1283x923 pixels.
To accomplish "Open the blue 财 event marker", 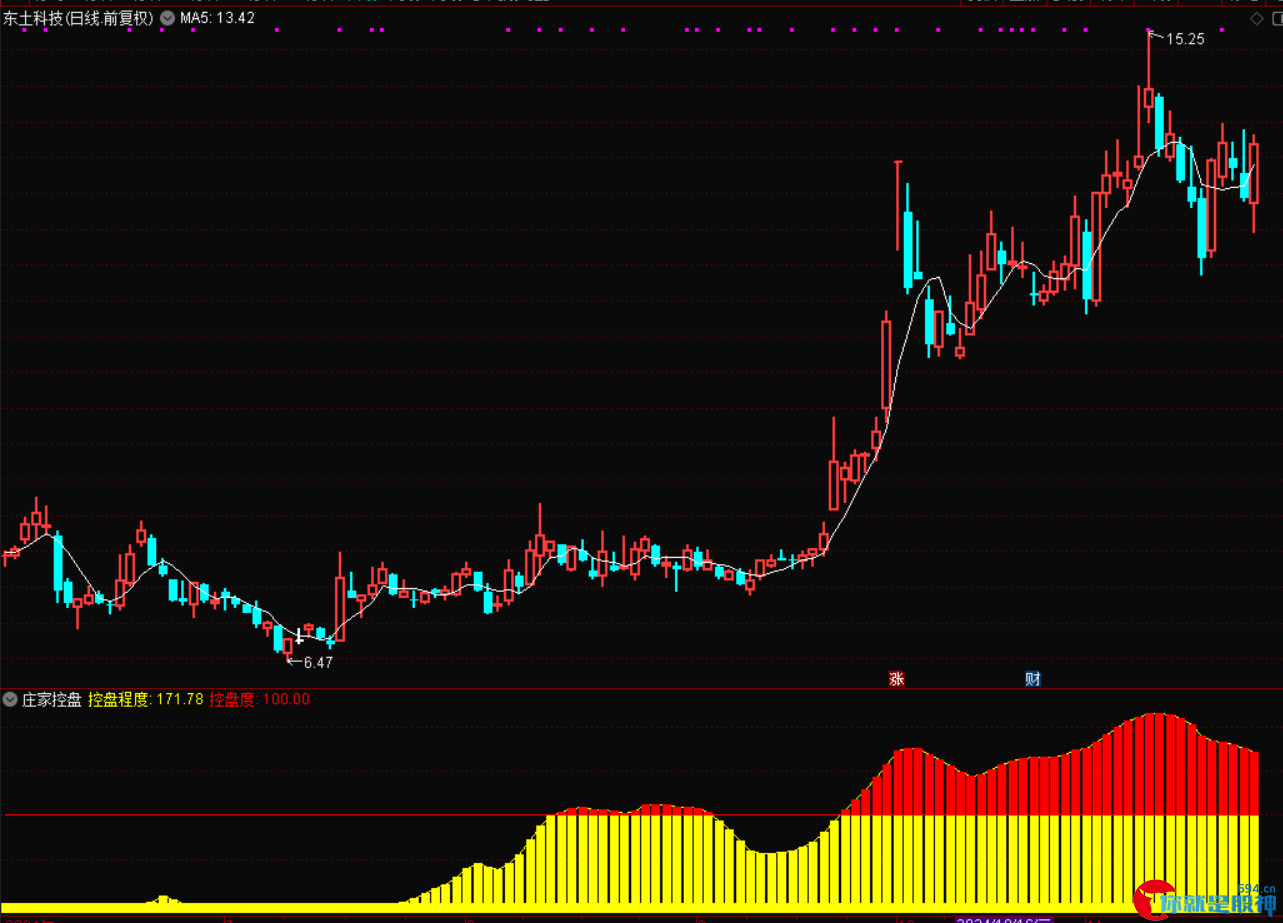I will pyautogui.click(x=1033, y=679).
